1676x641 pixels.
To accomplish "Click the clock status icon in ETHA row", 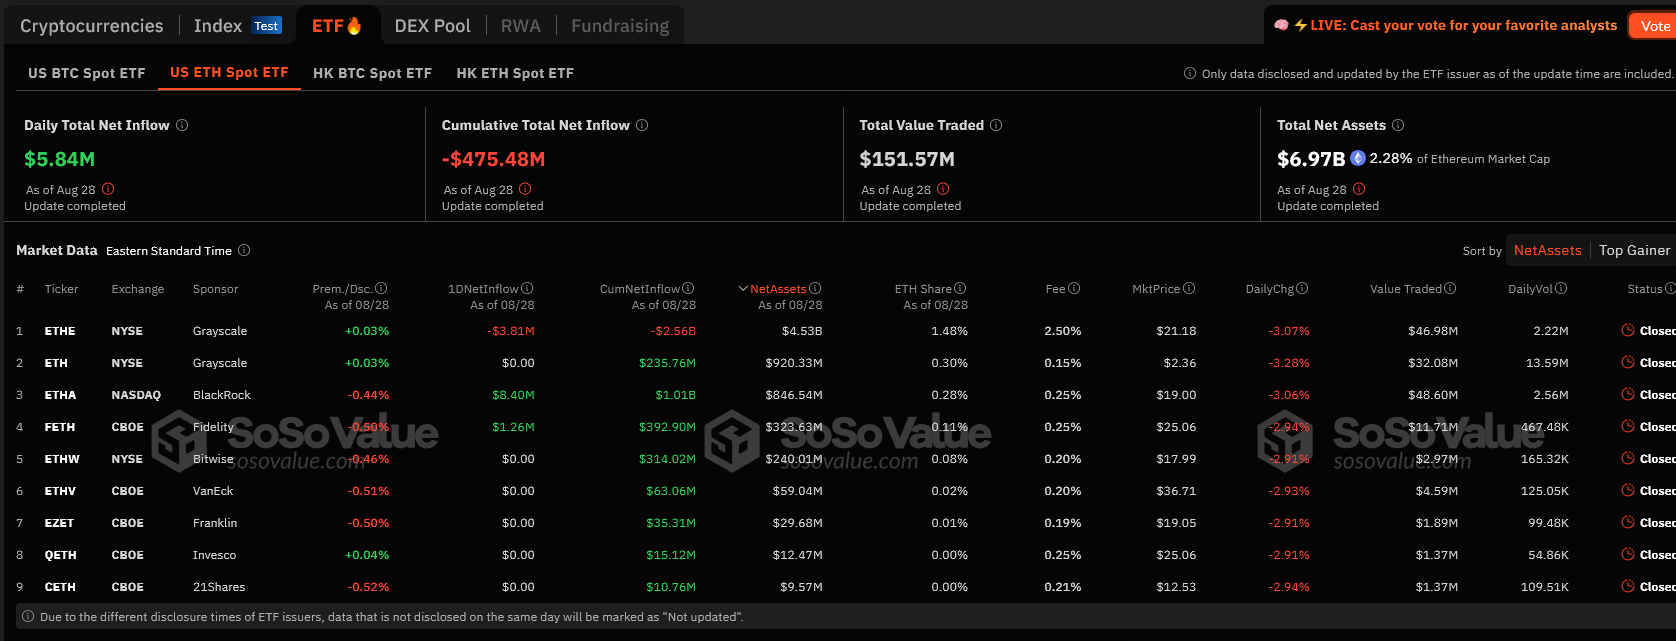I will tap(1628, 394).
